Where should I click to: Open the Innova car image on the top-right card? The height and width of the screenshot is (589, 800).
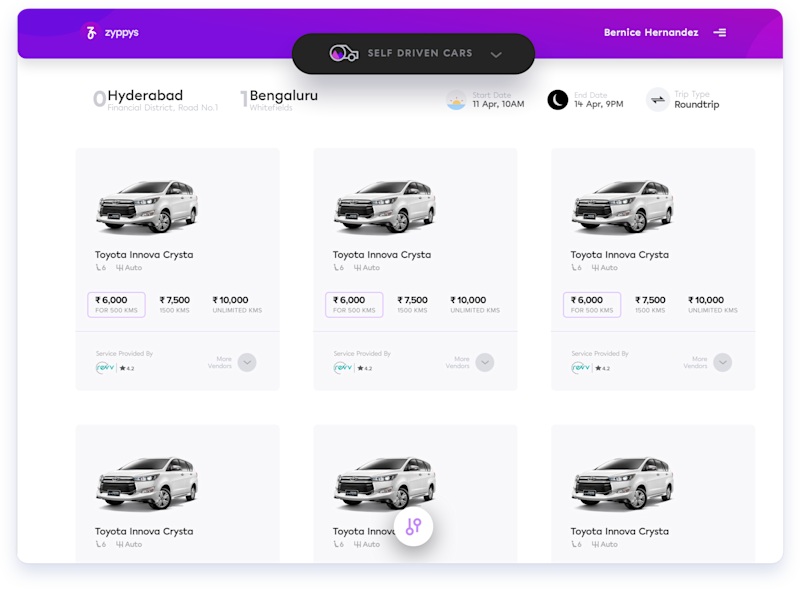pyautogui.click(x=622, y=207)
